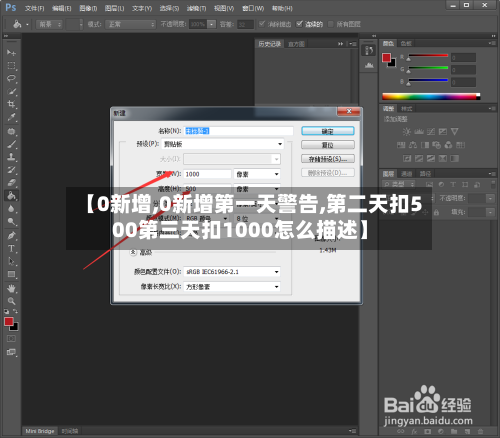This screenshot has height=438, width=500.
Task: Swap foreground and background colors in toolbox
Action: point(15,311)
